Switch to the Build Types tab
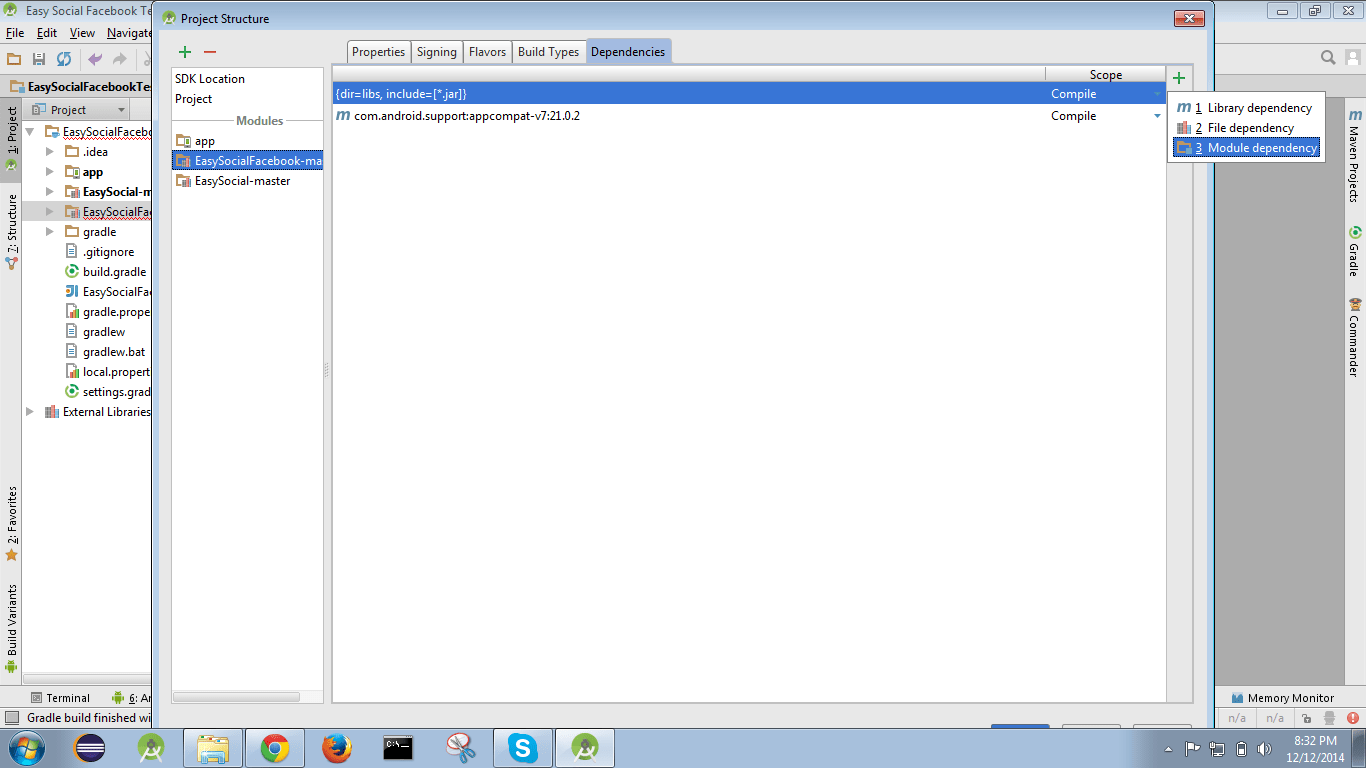1366x768 pixels. (548, 52)
